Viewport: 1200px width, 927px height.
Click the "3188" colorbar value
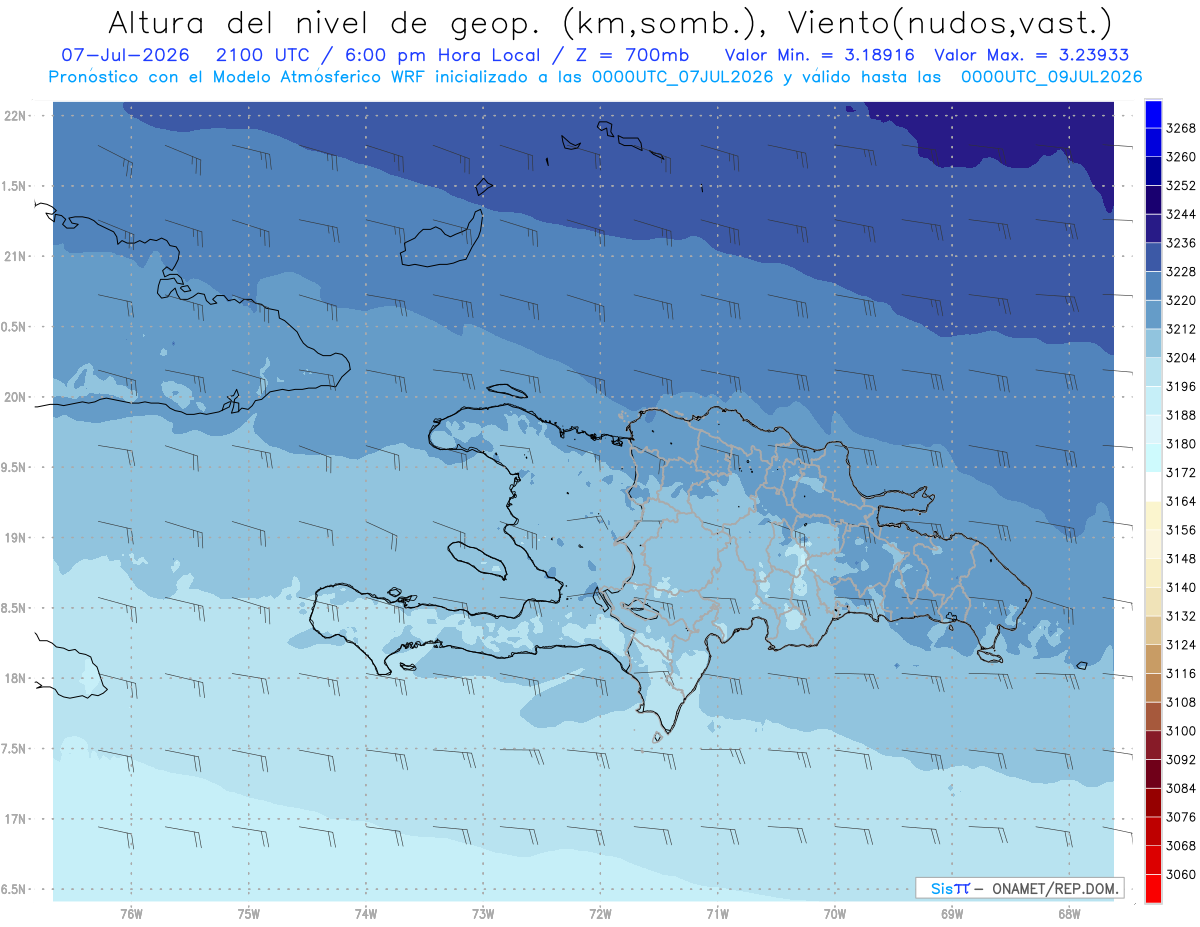tap(1181, 415)
